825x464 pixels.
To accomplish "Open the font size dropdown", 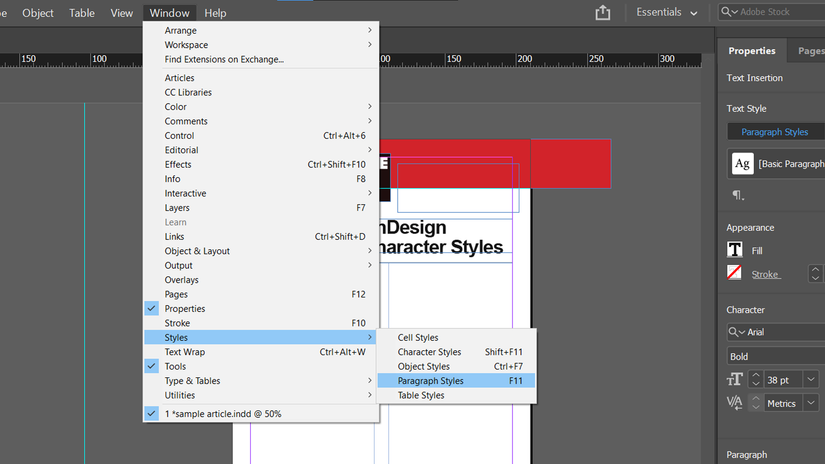I will click(x=811, y=379).
